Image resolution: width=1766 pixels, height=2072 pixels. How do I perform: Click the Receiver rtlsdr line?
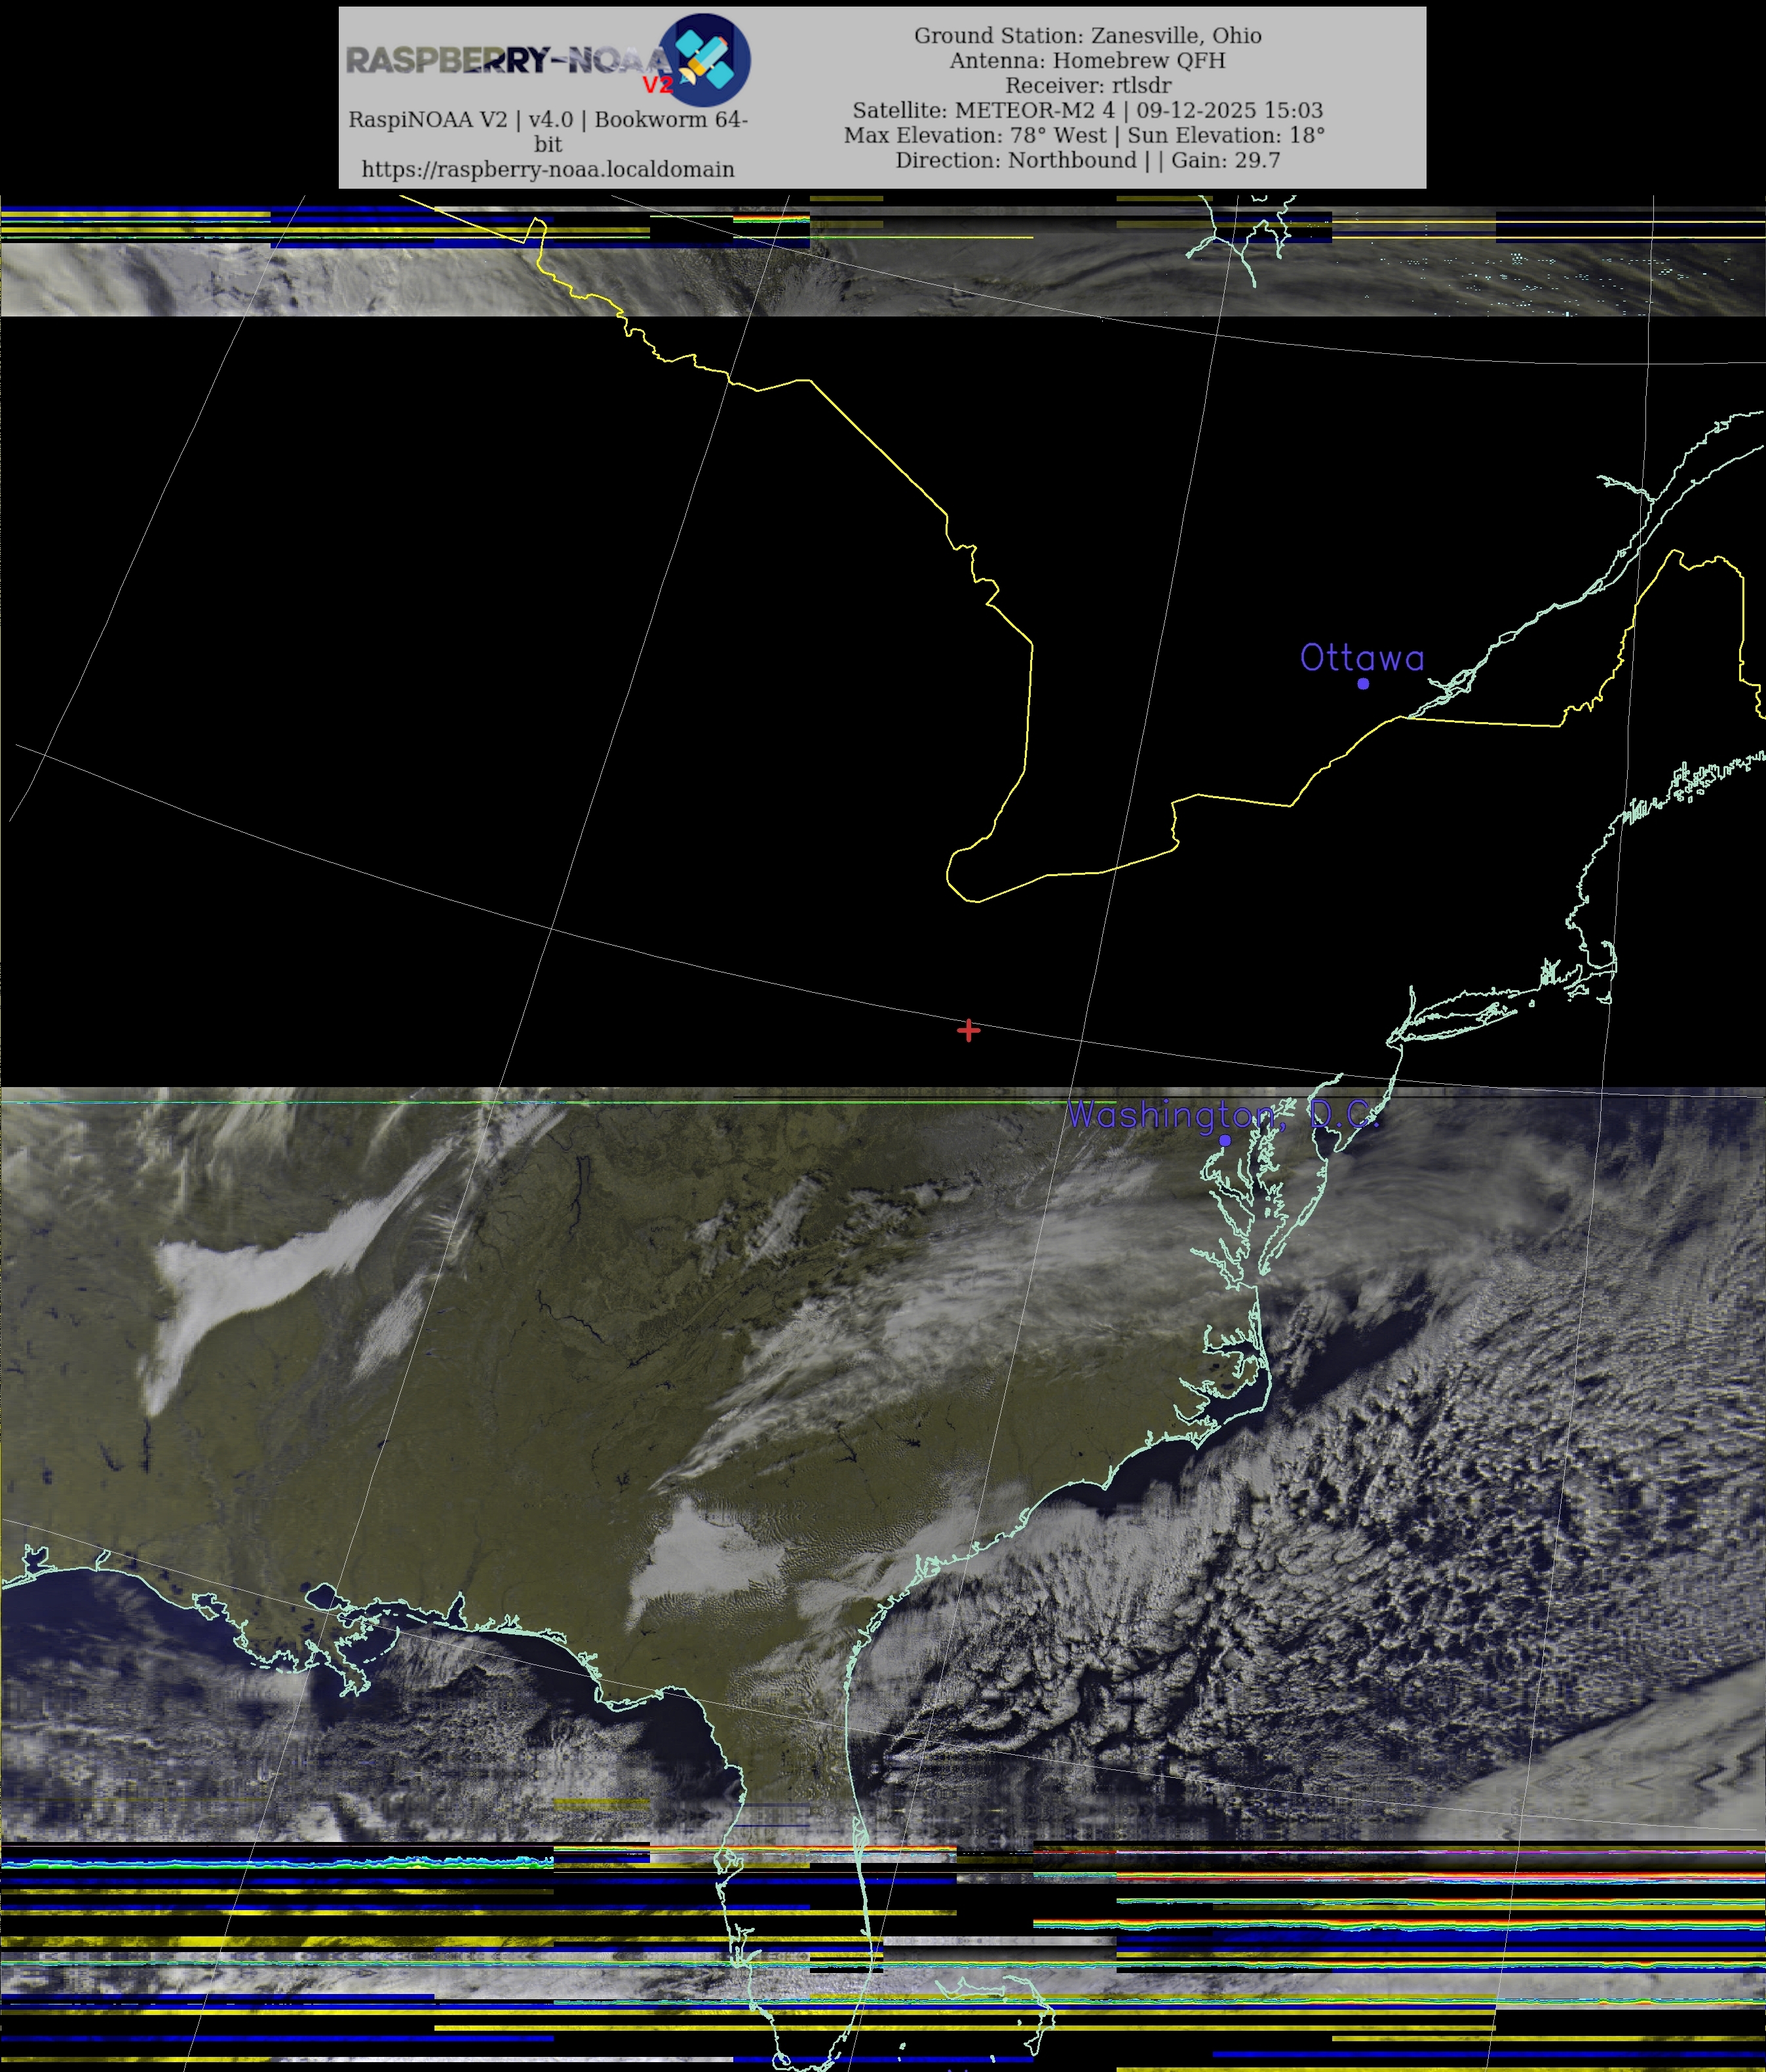1087,86
